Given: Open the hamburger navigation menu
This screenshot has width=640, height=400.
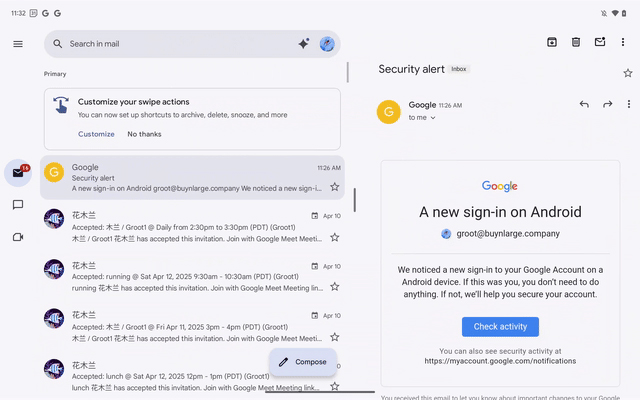Looking at the screenshot, I should coord(18,44).
